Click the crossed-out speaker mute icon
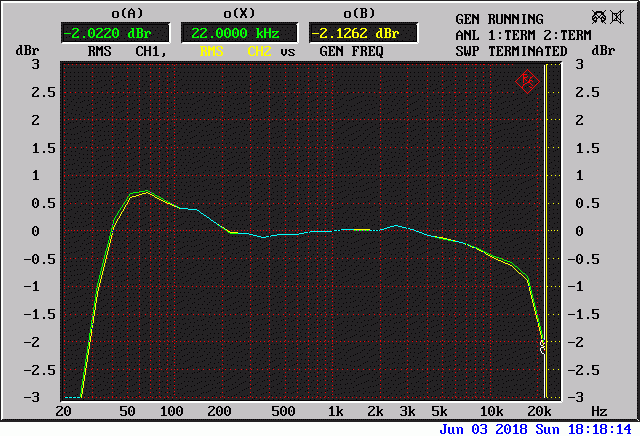 click(618, 17)
